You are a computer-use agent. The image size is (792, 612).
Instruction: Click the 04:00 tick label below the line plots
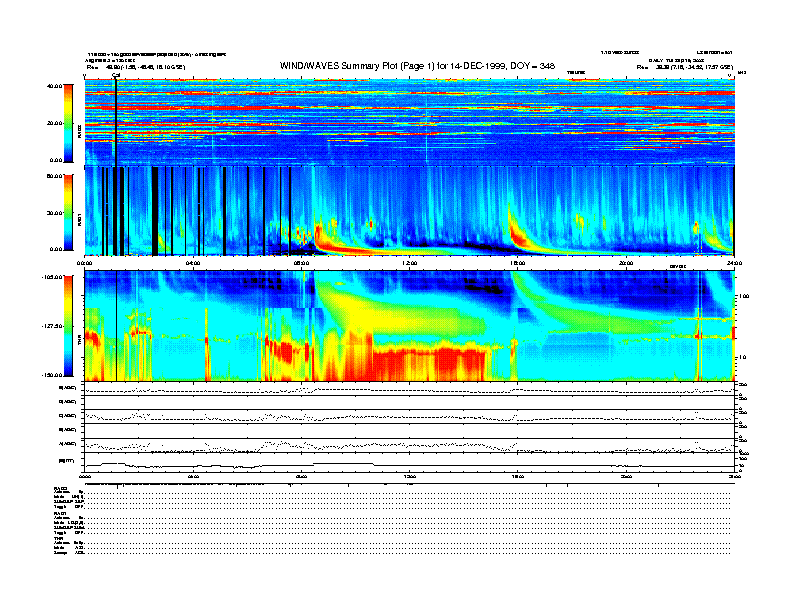pos(193,476)
